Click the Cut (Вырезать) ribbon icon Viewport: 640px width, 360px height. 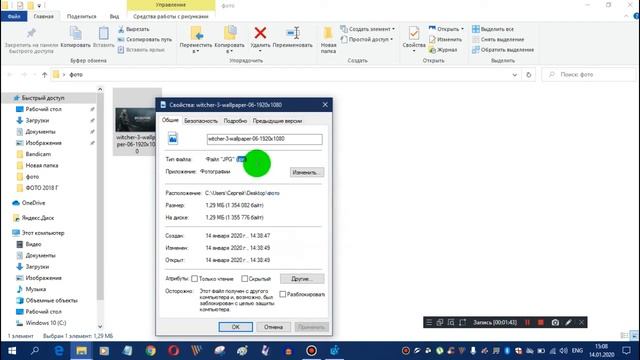[121, 29]
